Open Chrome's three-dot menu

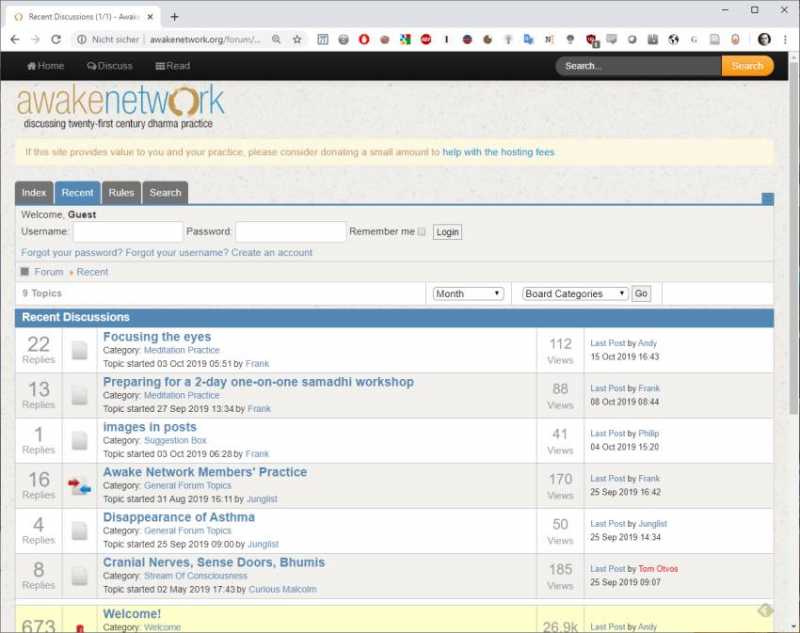tap(785, 39)
